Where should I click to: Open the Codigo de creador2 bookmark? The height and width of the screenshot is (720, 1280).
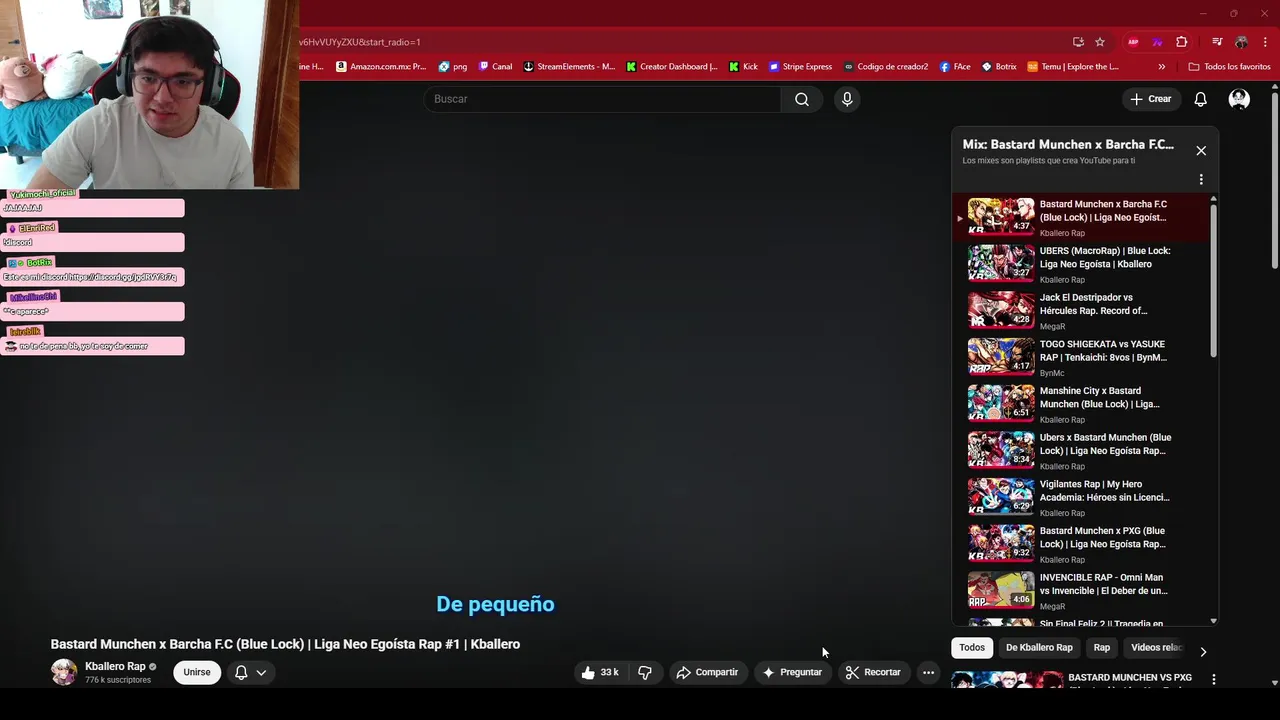pos(886,67)
